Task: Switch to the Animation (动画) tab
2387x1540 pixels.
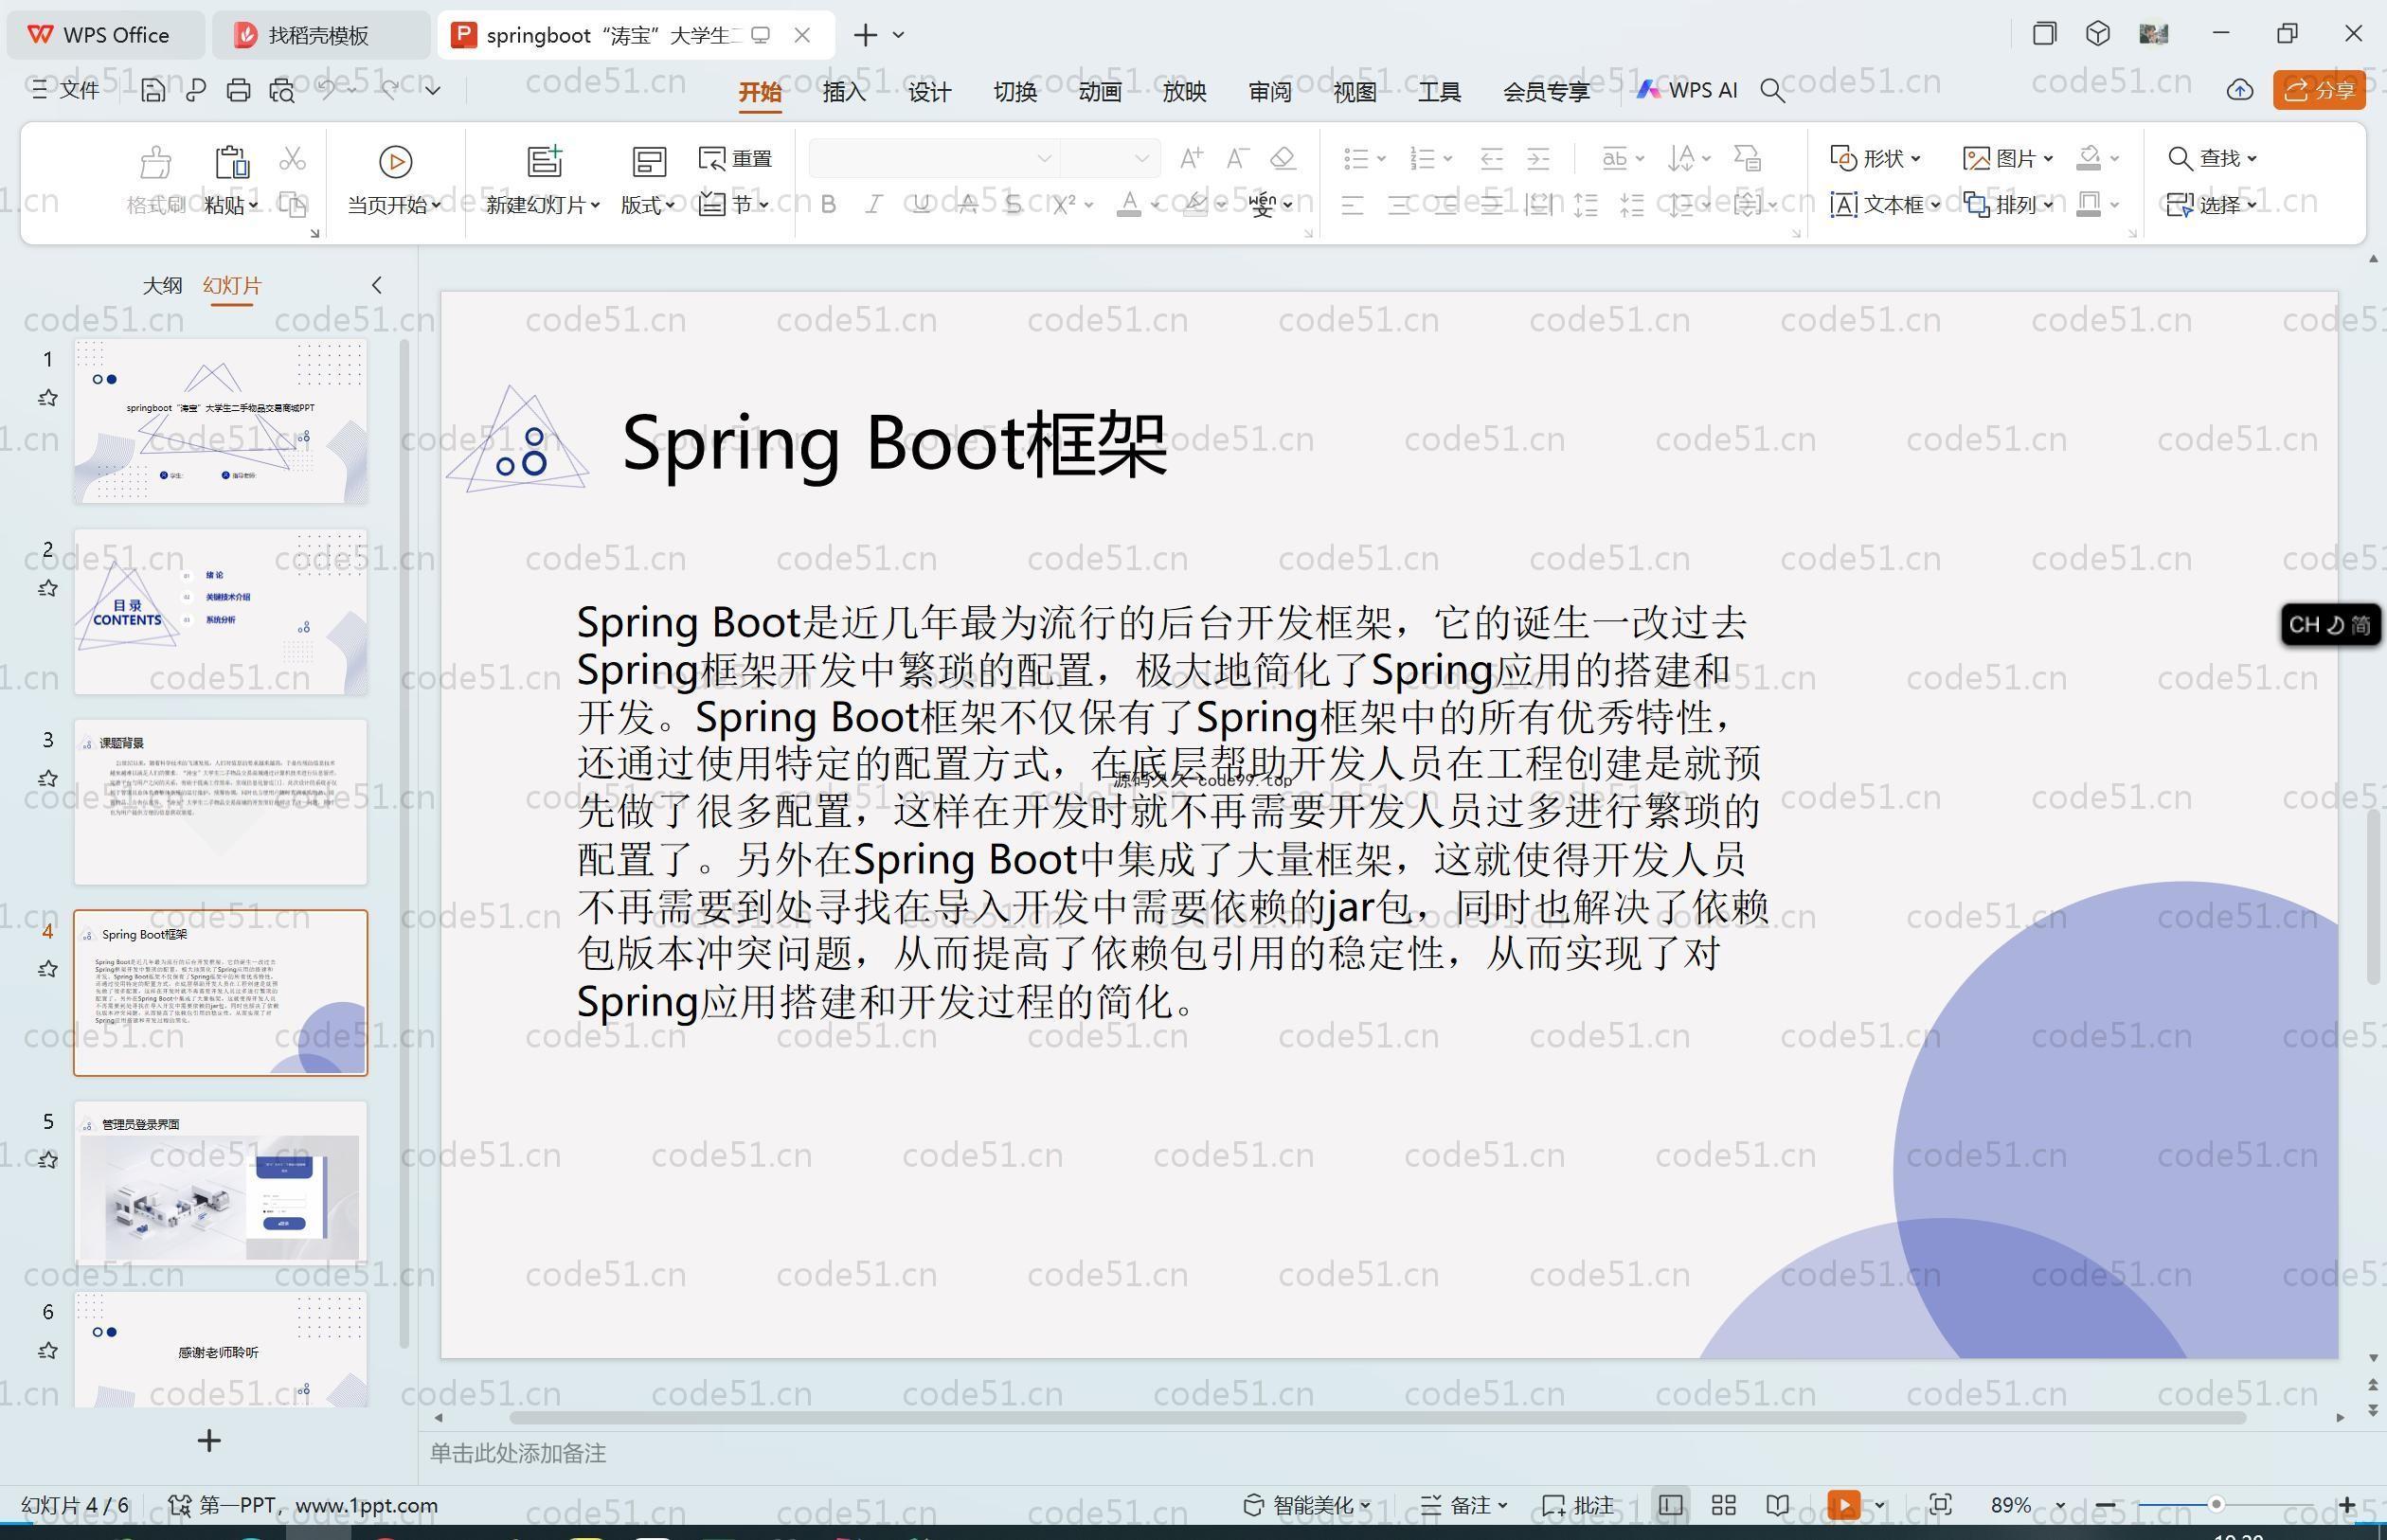Action: [1100, 92]
